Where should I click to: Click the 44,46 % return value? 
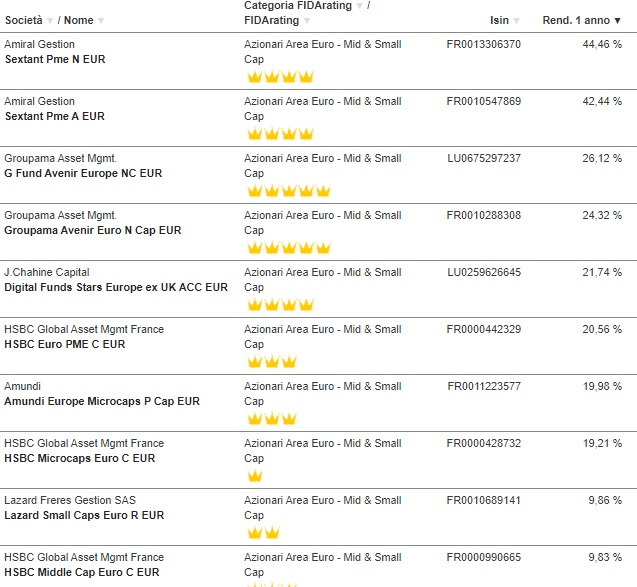pyautogui.click(x=602, y=44)
